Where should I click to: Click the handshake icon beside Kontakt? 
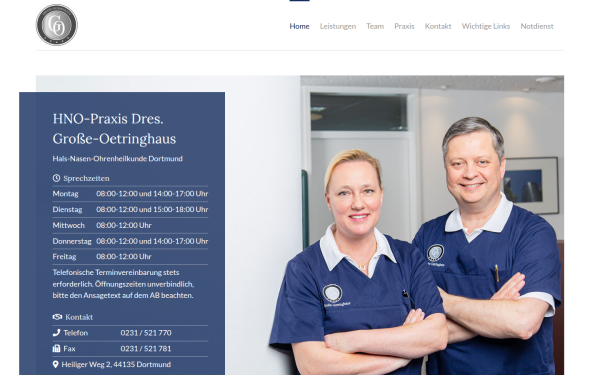pos(57,317)
